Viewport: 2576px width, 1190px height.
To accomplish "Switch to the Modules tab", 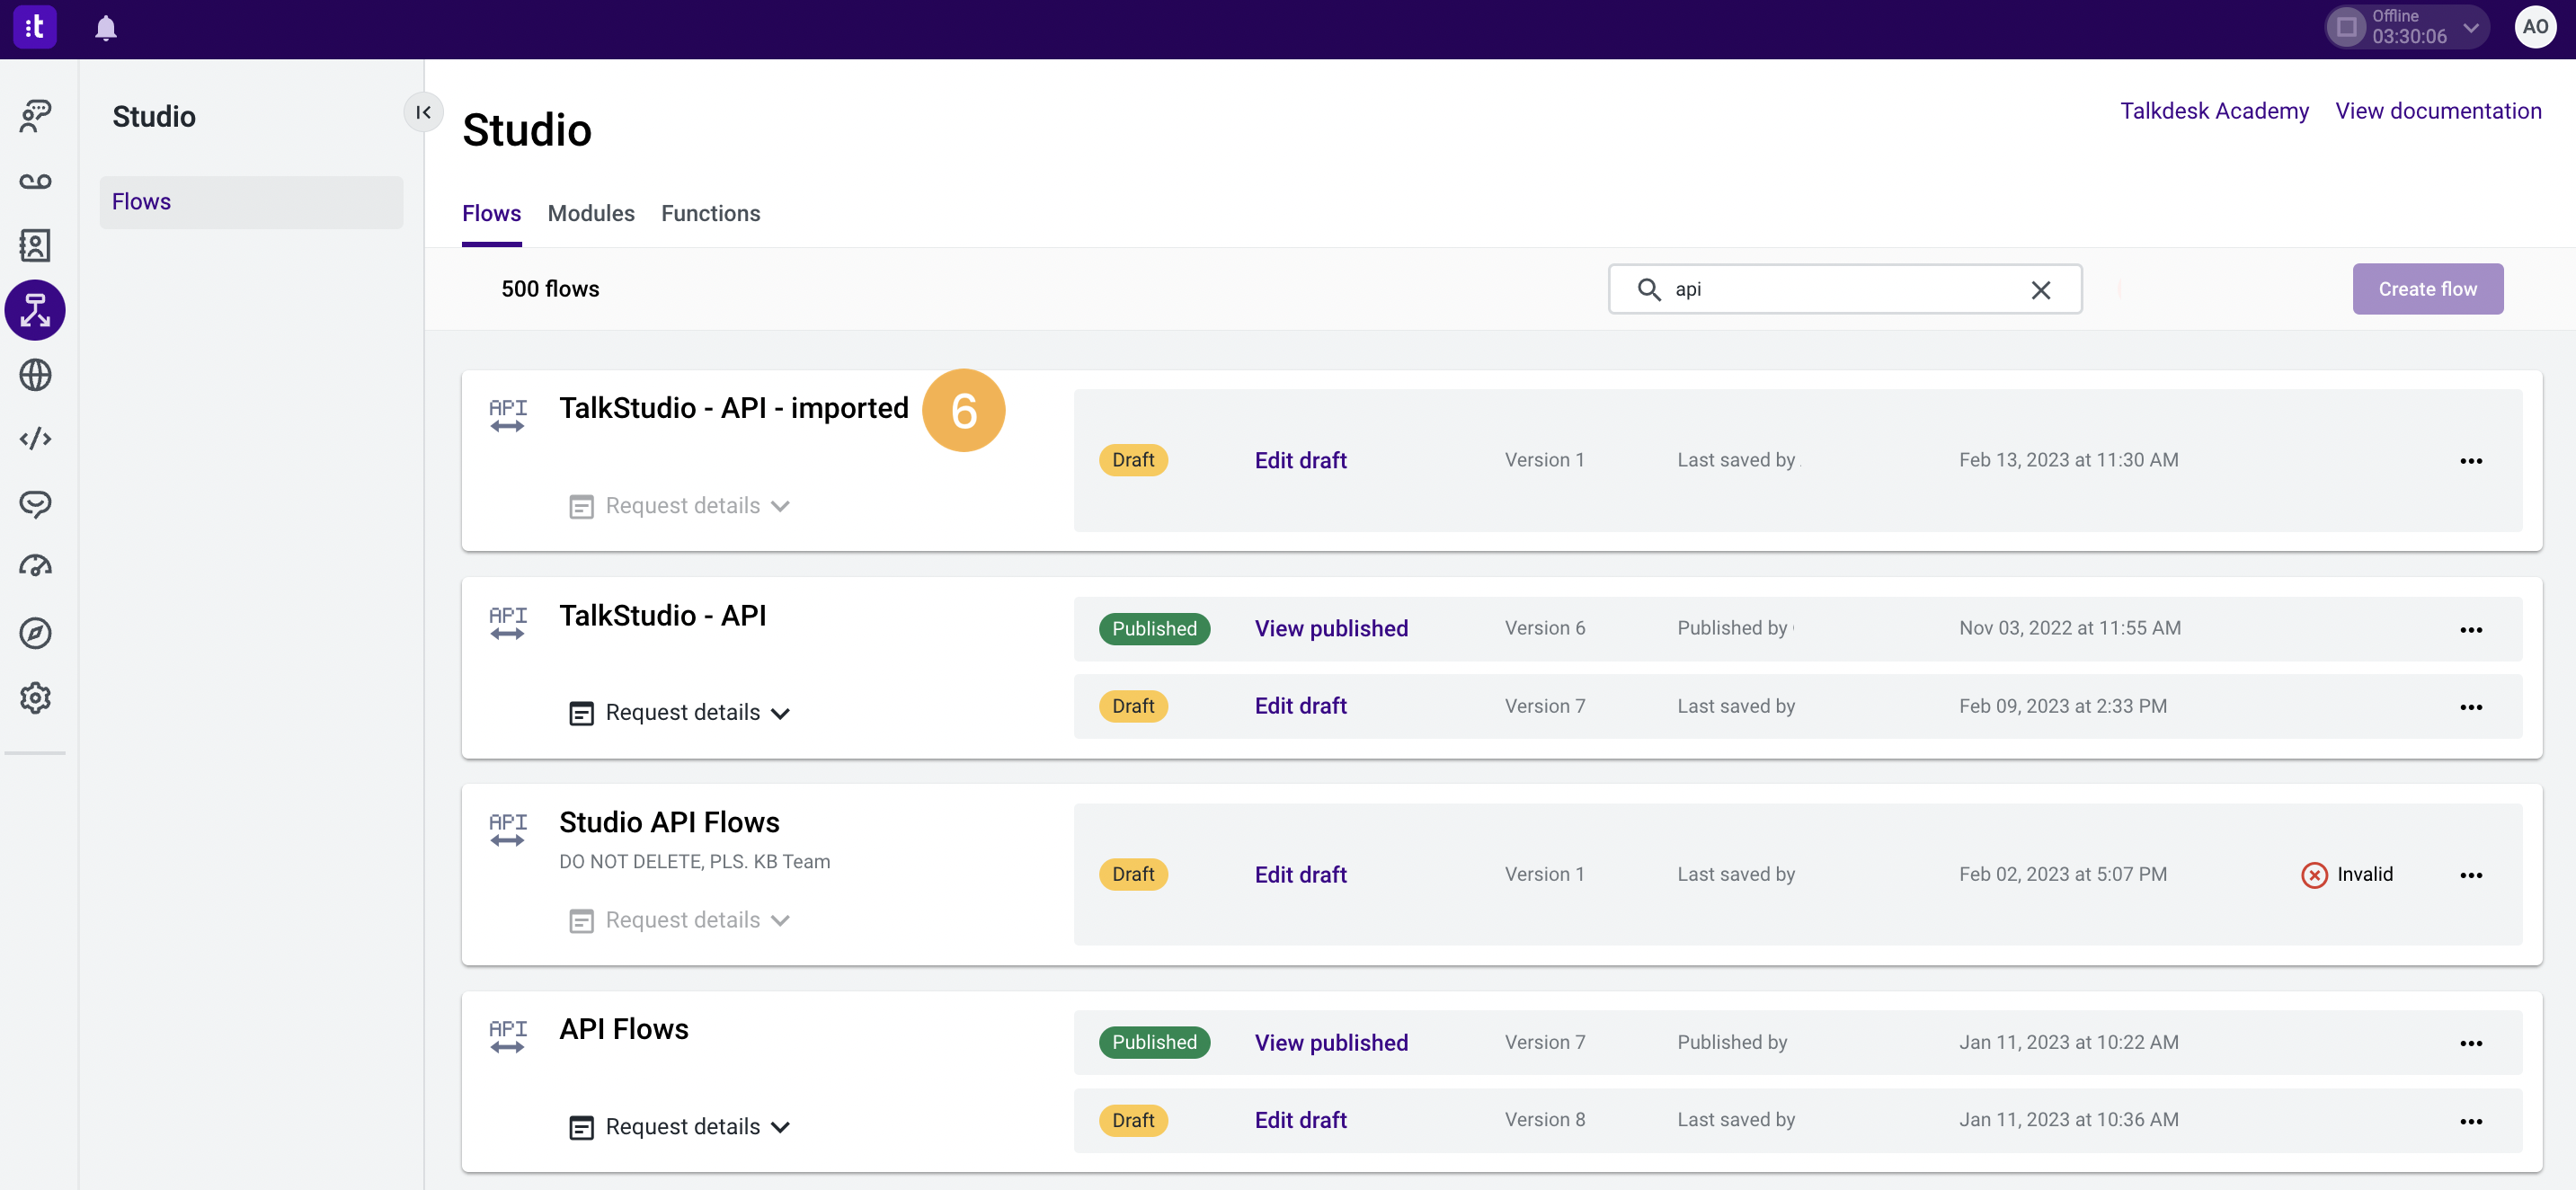I will coord(590,214).
